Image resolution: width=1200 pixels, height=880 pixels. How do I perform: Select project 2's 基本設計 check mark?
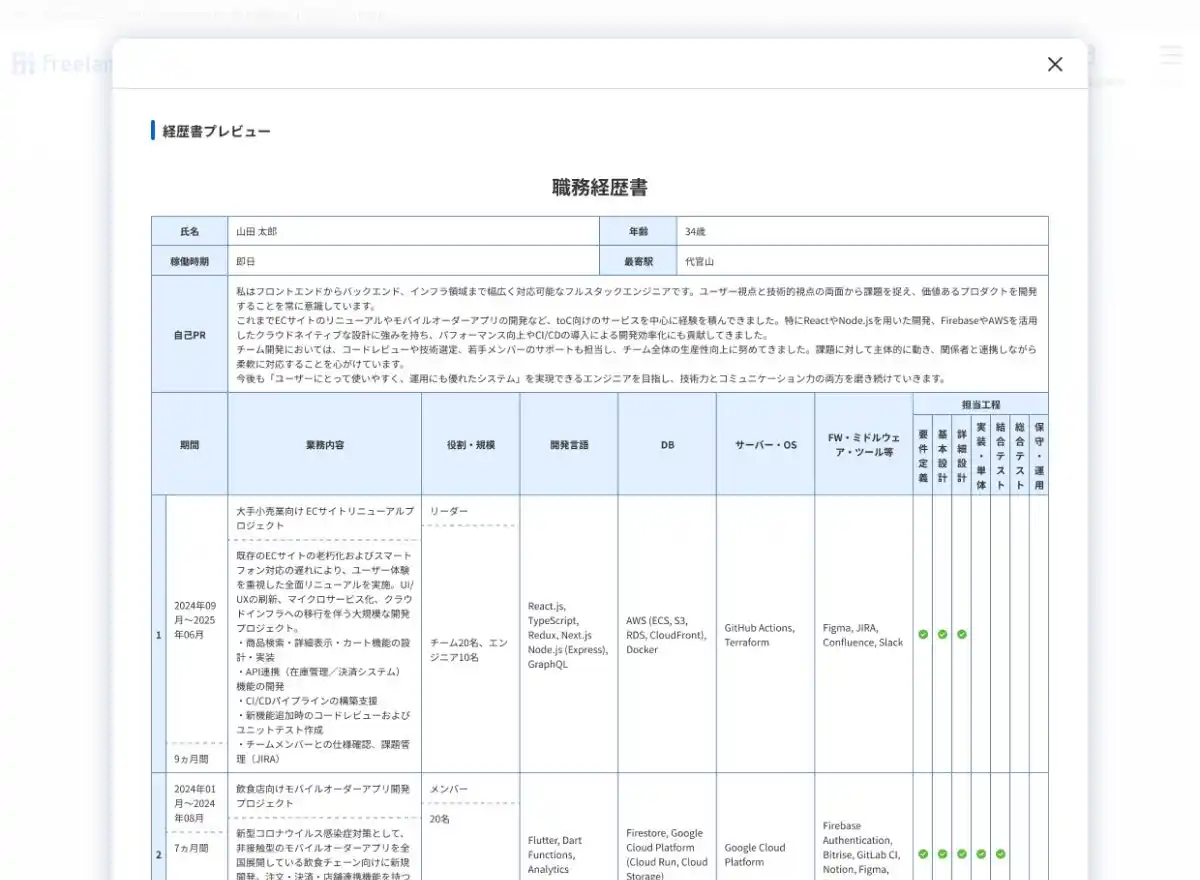942,854
